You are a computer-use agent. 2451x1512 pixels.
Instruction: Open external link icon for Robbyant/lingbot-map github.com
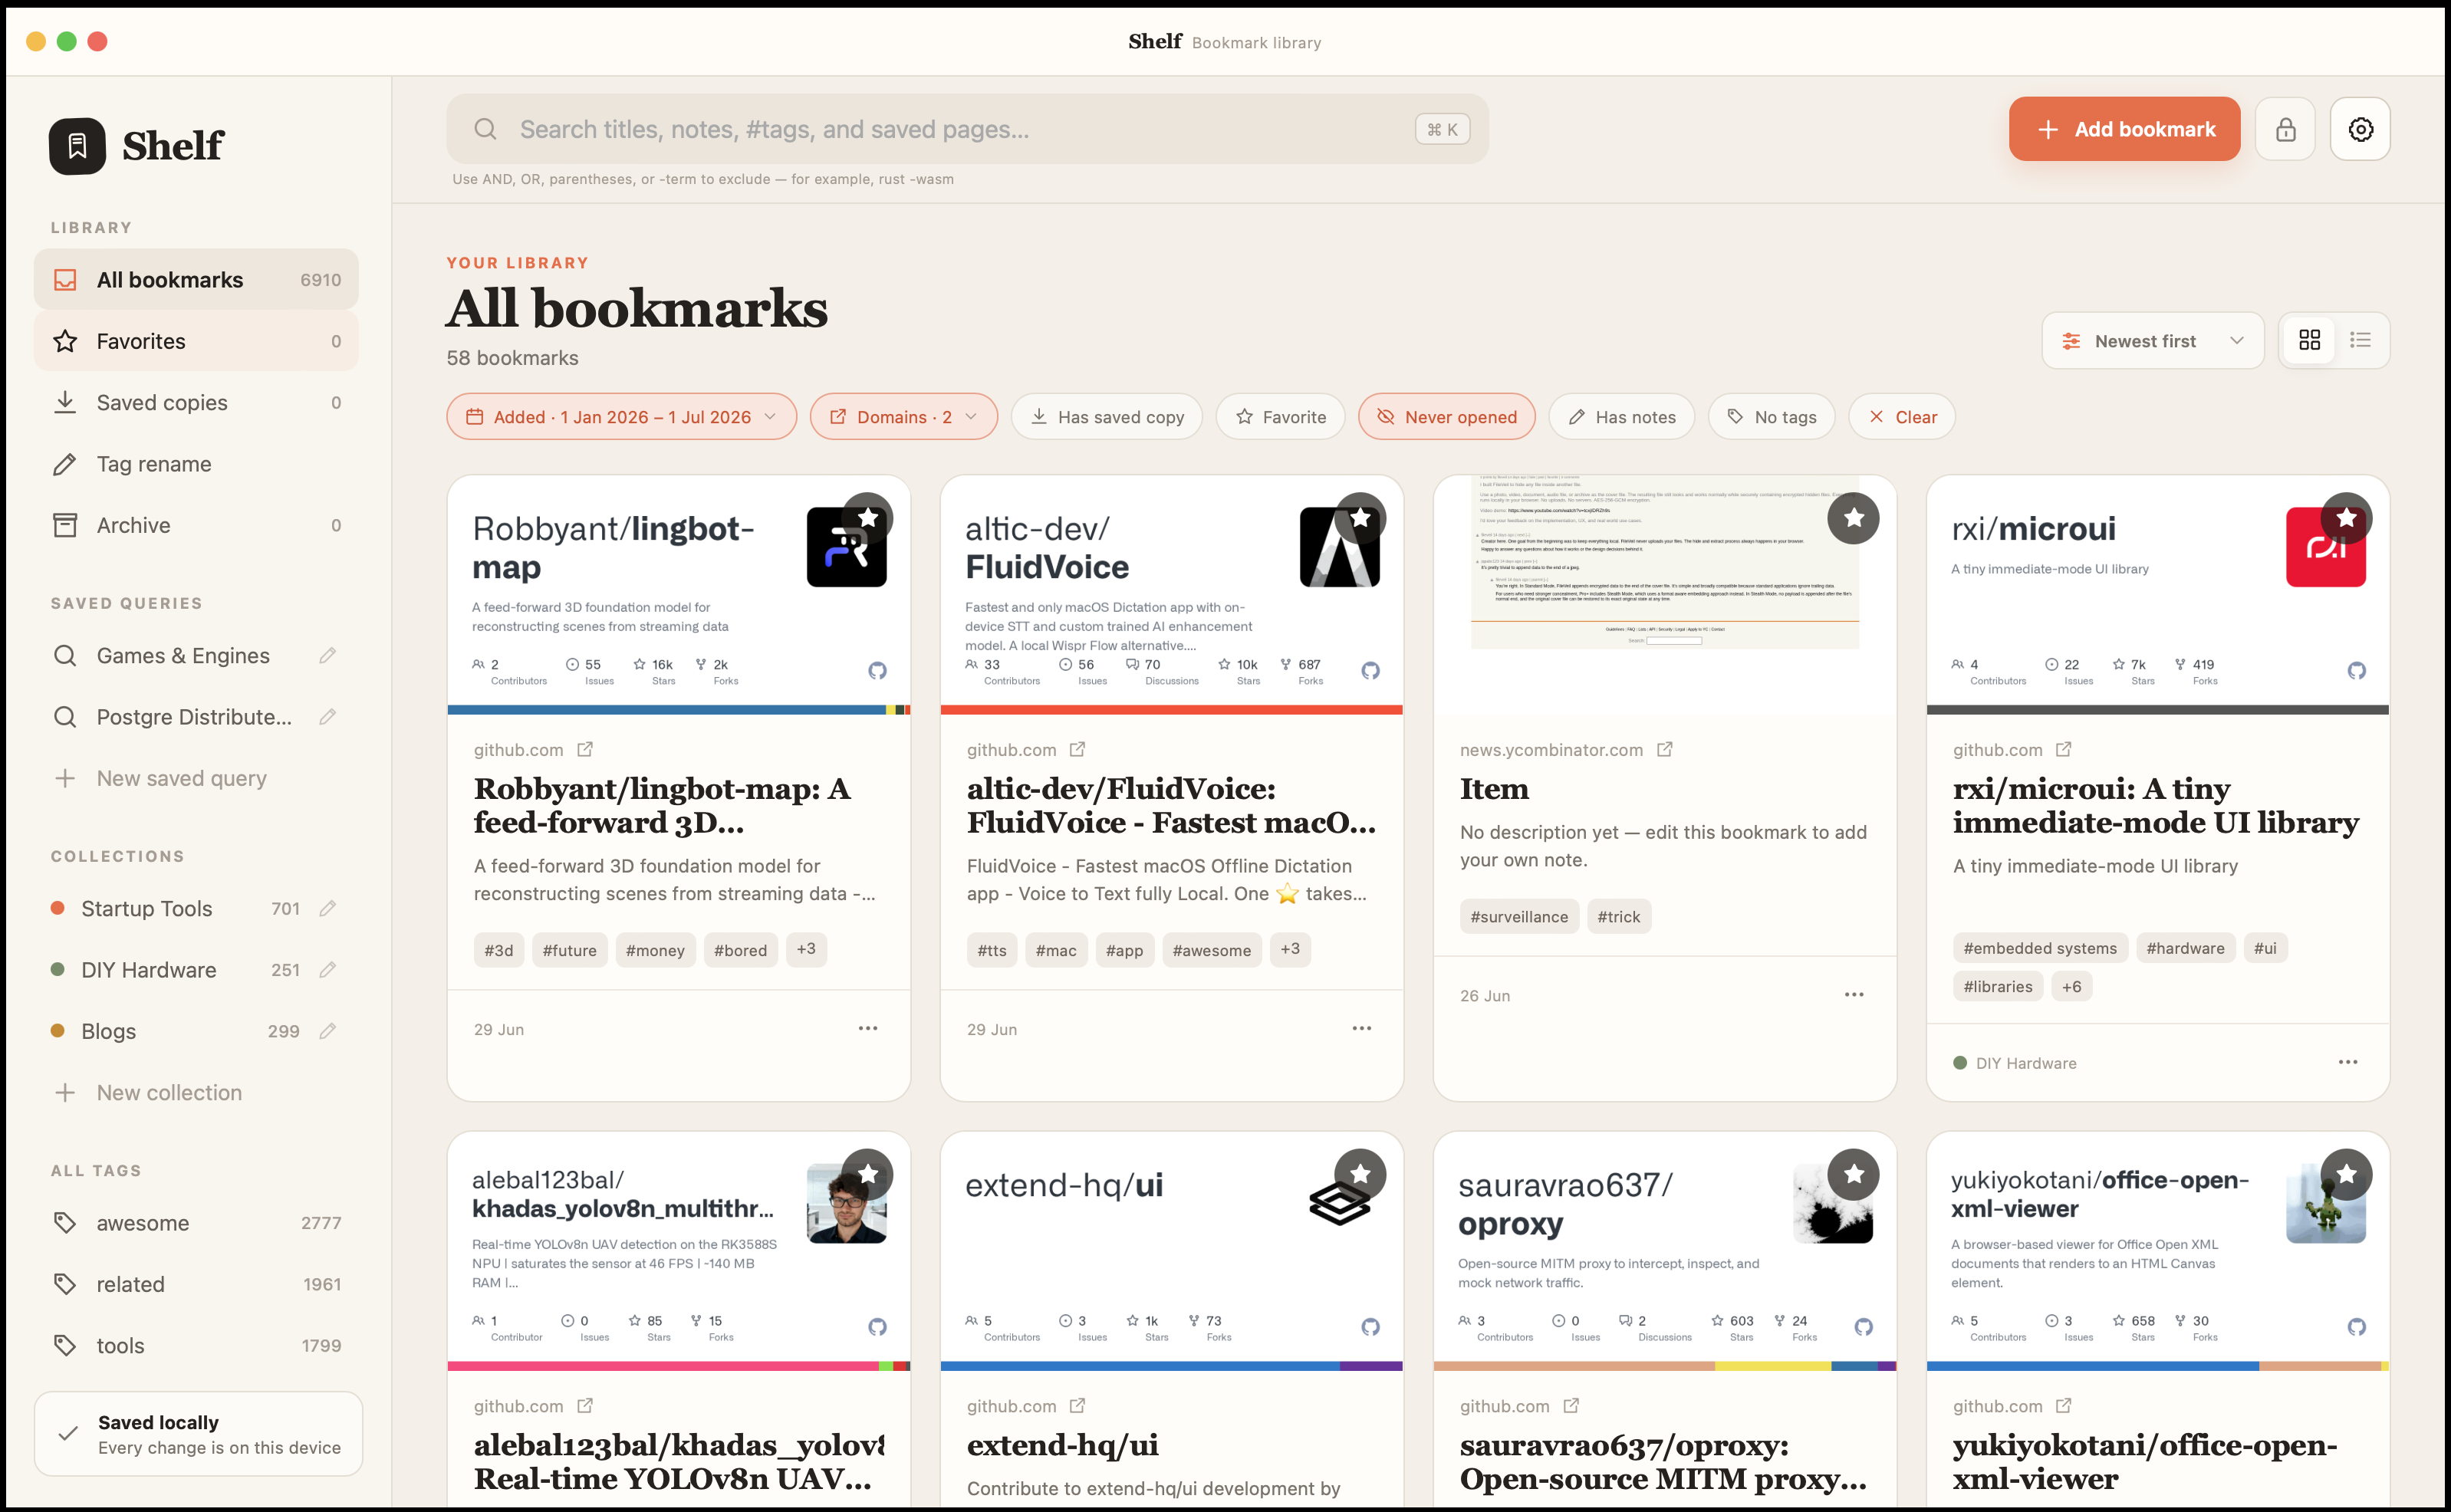[585, 749]
